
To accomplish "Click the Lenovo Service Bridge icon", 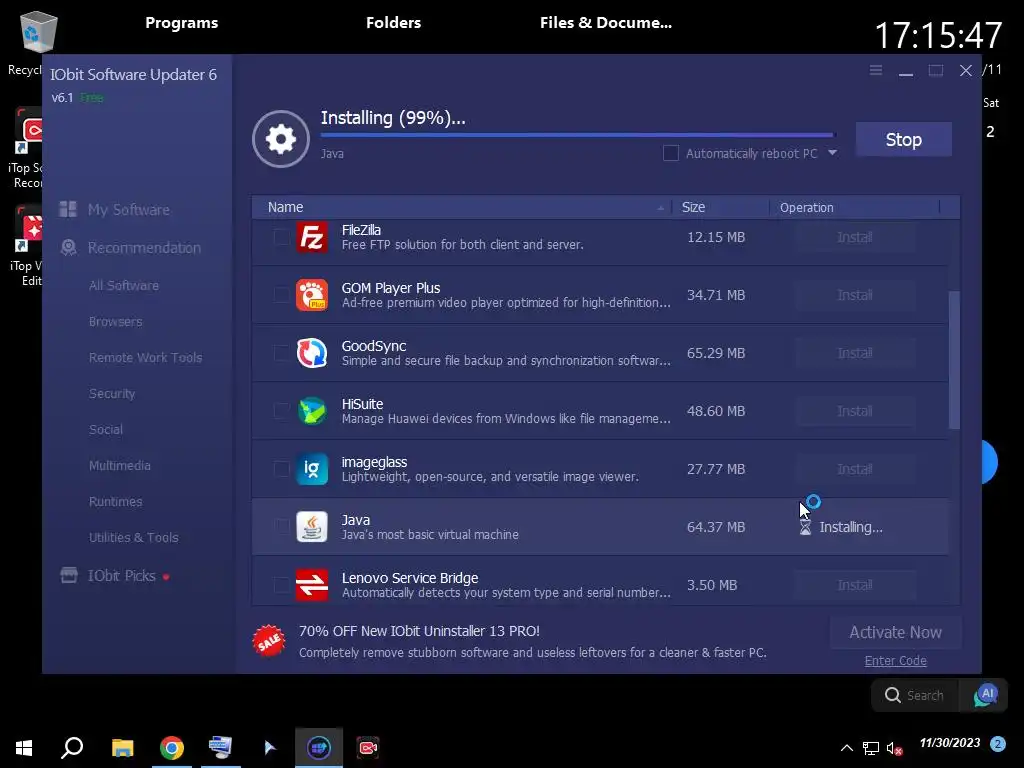I will pyautogui.click(x=312, y=585).
